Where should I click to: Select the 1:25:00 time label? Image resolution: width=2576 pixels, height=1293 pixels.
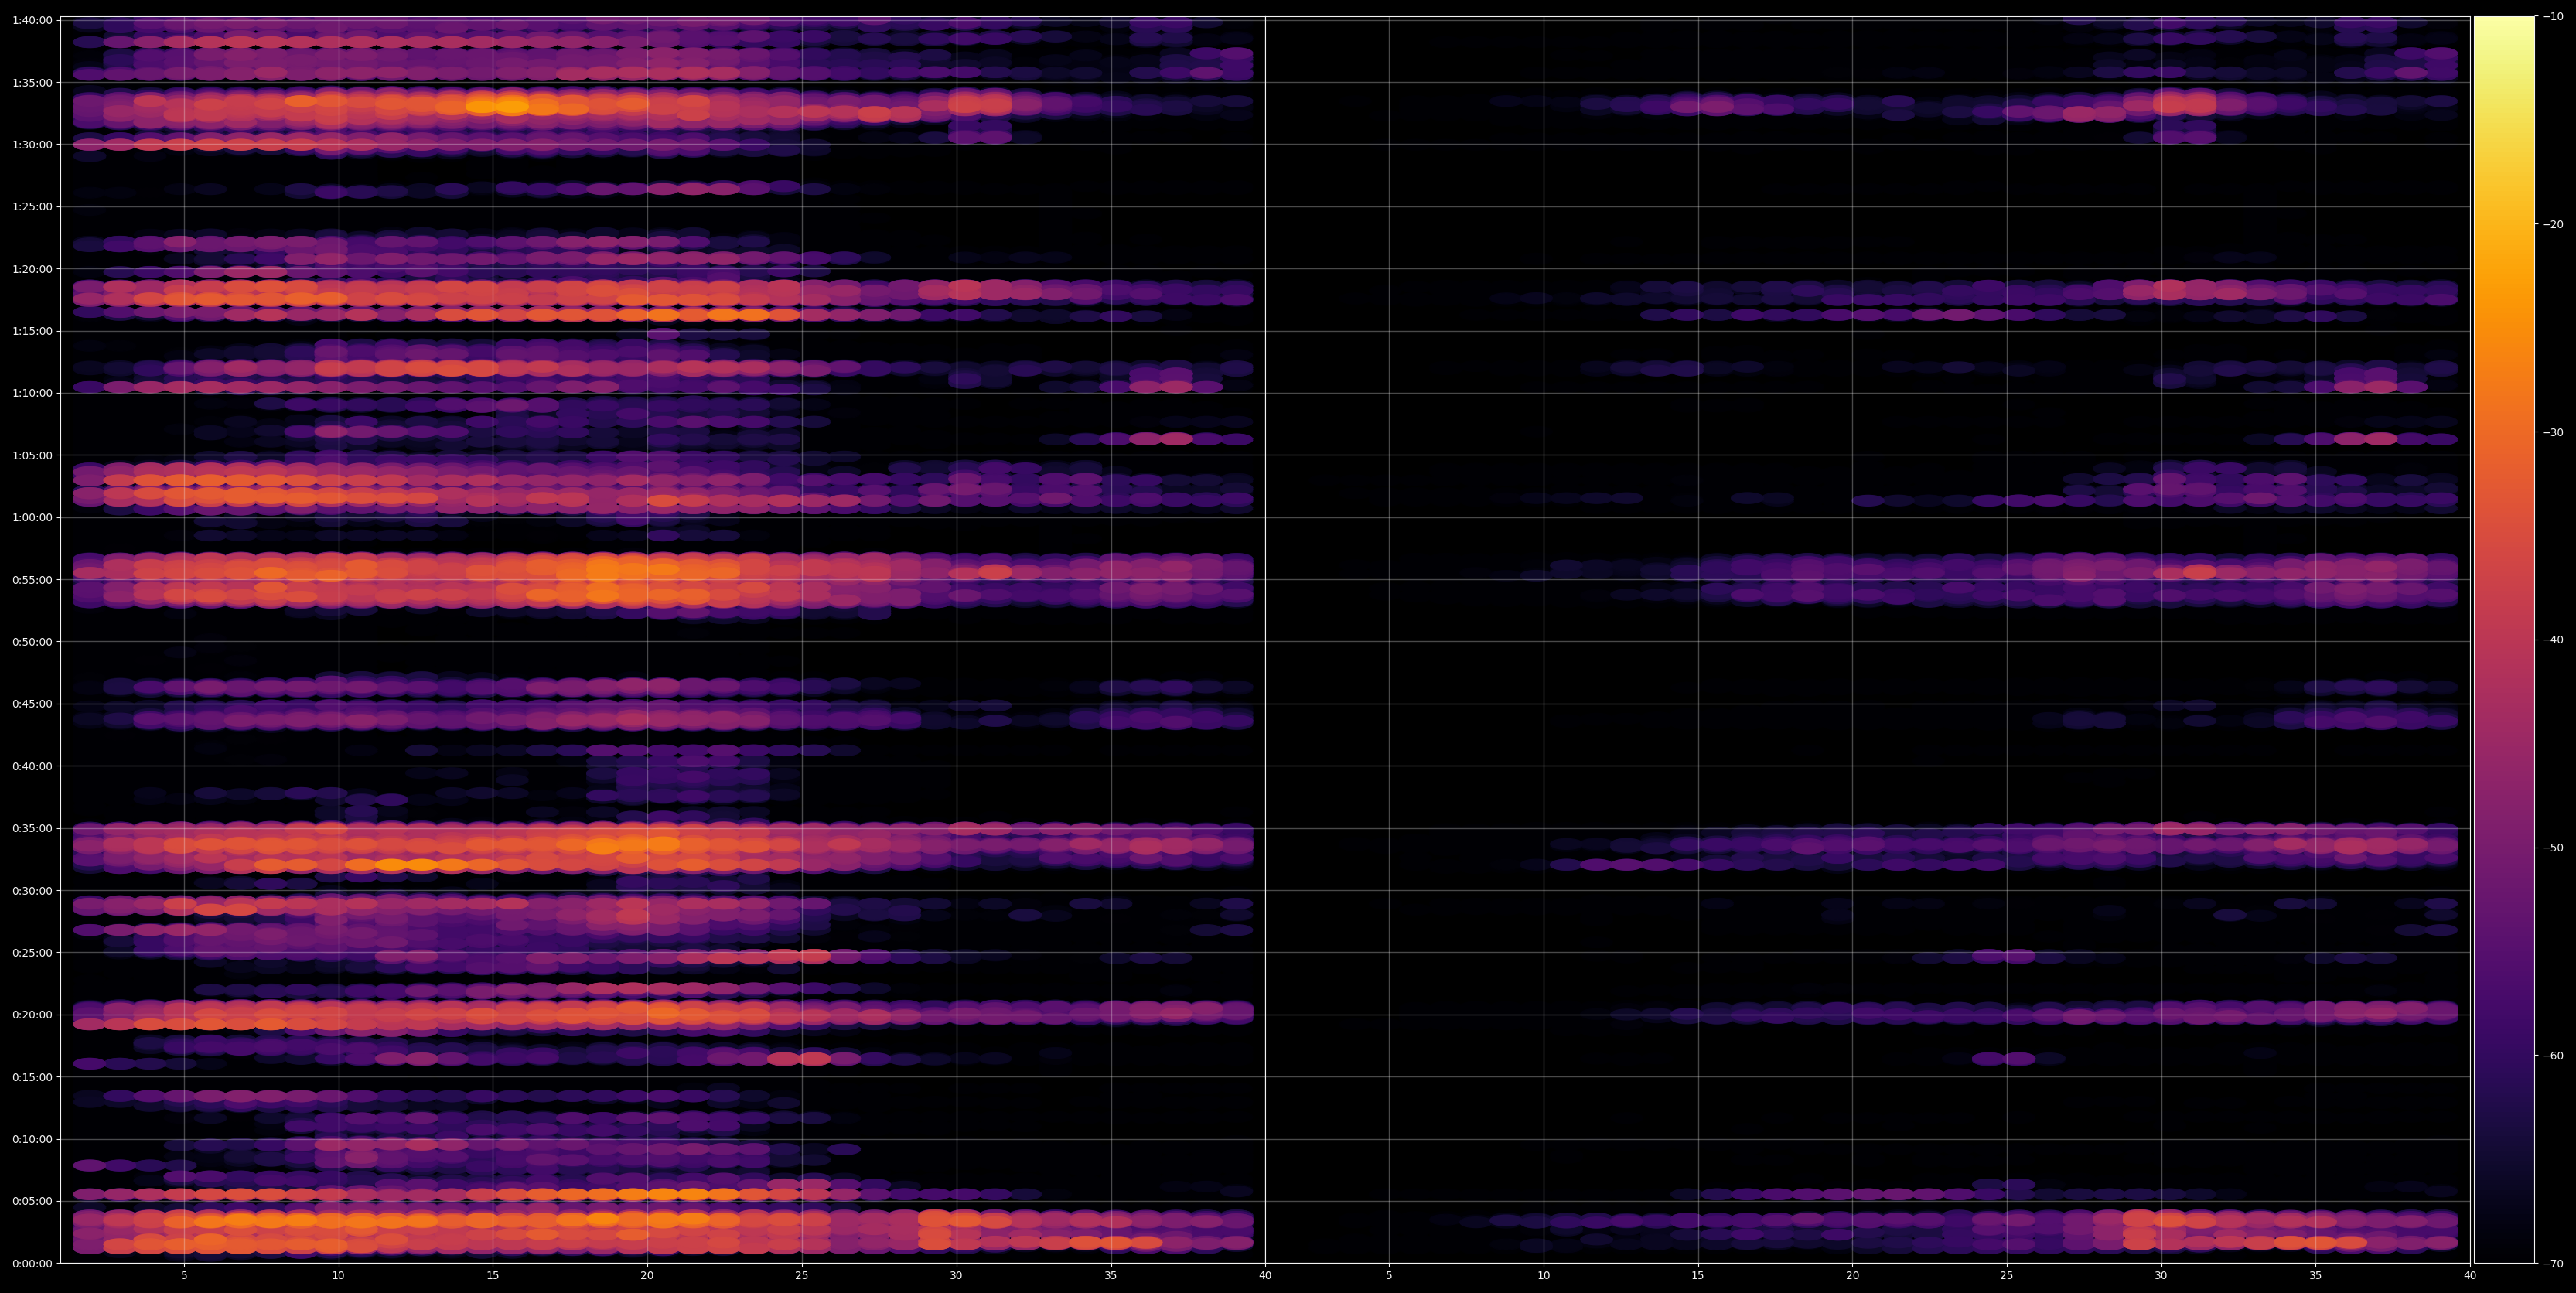pos(32,207)
